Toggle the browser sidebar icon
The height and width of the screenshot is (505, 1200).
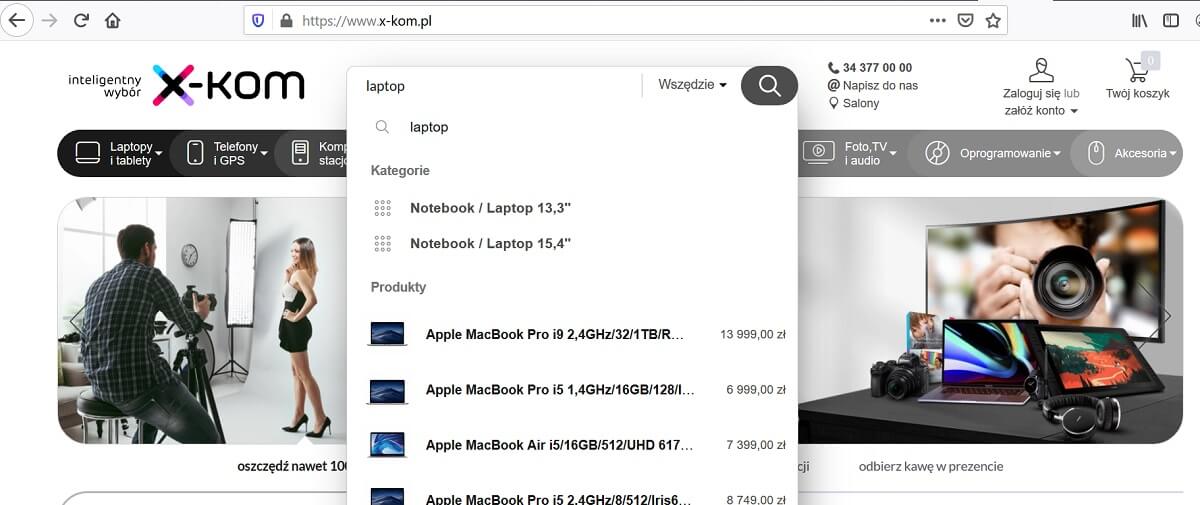(x=1171, y=20)
